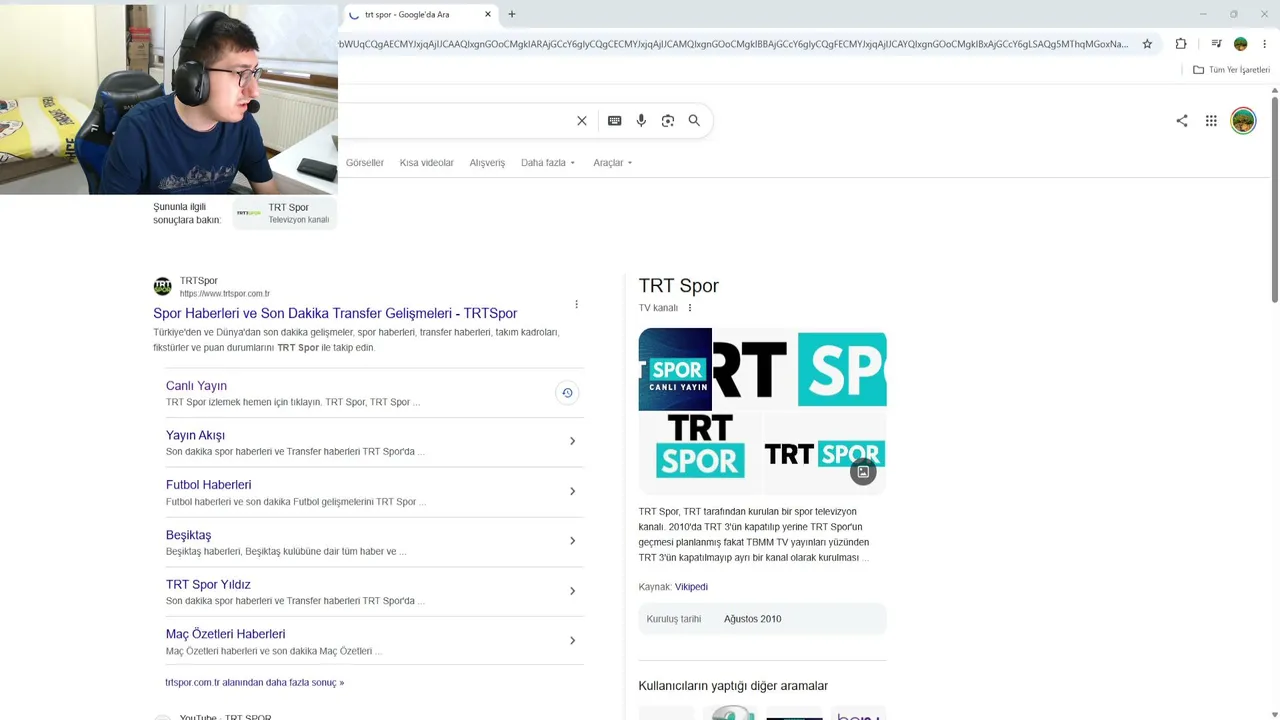Clear the search box with the X

582,121
